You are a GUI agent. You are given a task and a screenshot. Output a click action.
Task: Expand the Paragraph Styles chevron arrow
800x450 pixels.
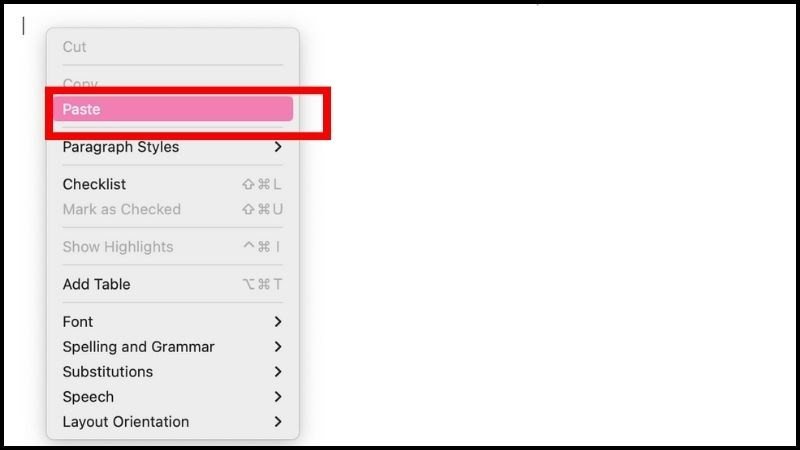[x=278, y=147]
